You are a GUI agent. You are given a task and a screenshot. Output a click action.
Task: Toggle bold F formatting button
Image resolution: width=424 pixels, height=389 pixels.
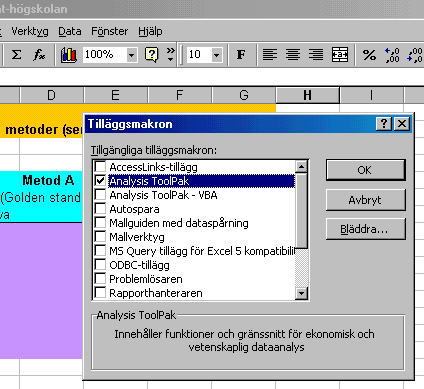pos(241,54)
